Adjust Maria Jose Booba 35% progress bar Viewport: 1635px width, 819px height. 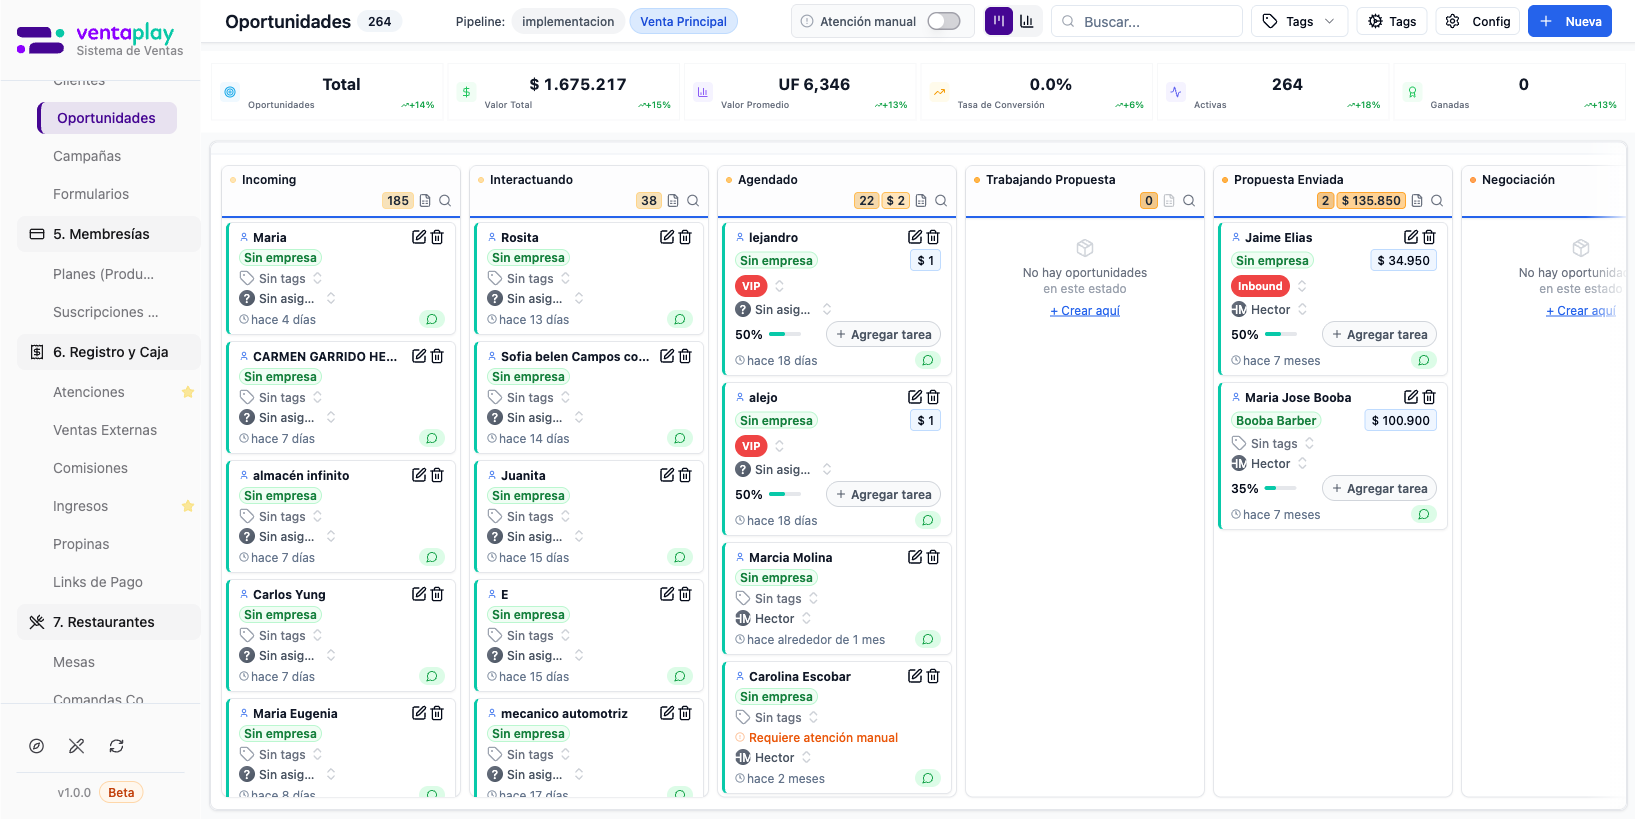tap(1281, 488)
